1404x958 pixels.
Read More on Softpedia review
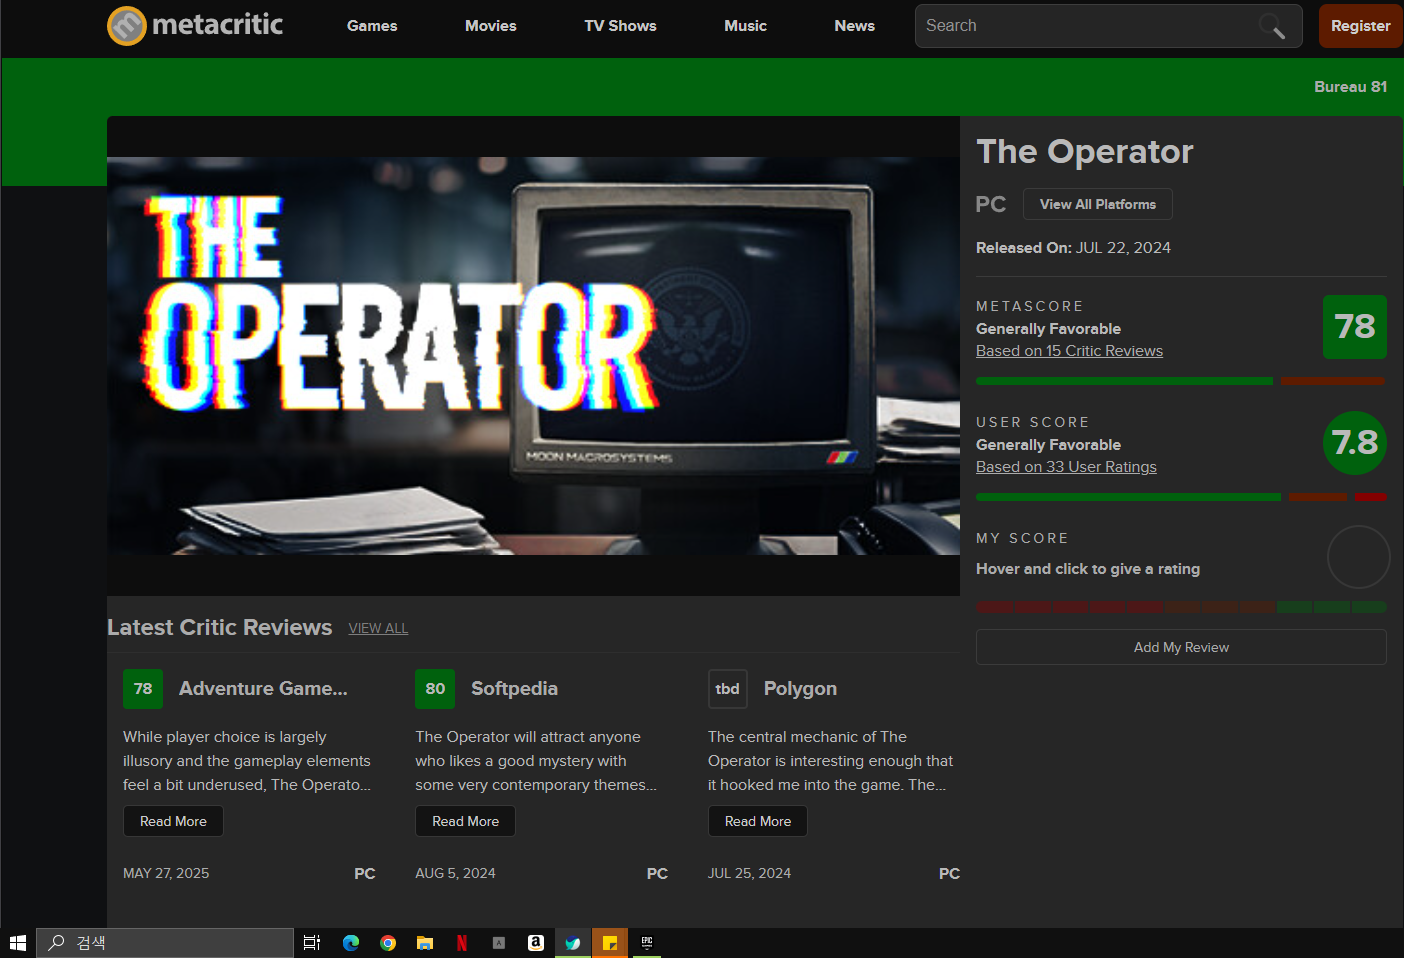465,821
